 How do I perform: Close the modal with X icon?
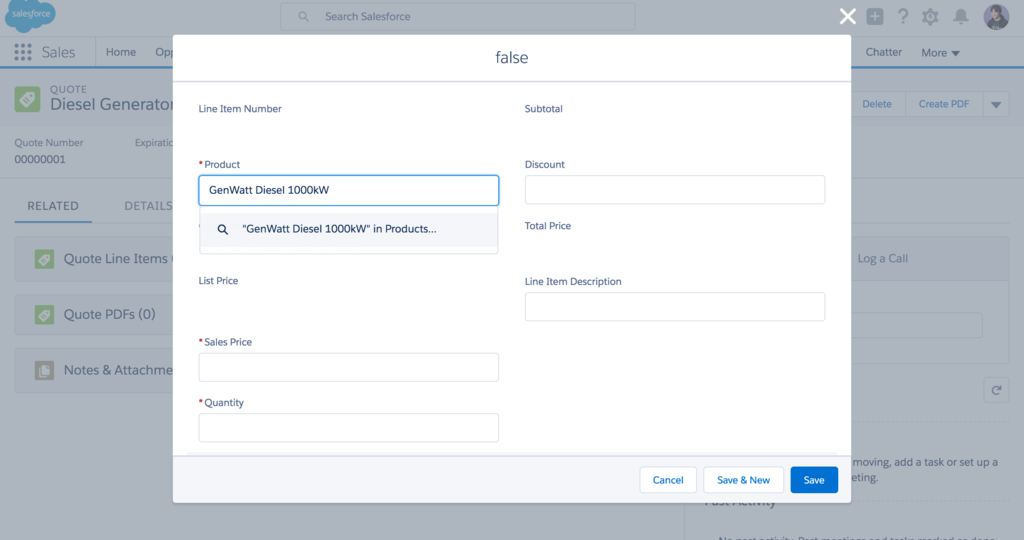[847, 16]
